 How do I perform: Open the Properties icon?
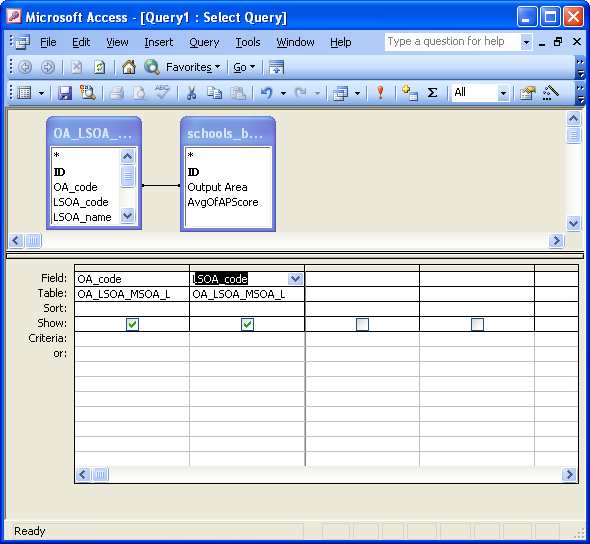click(x=528, y=93)
